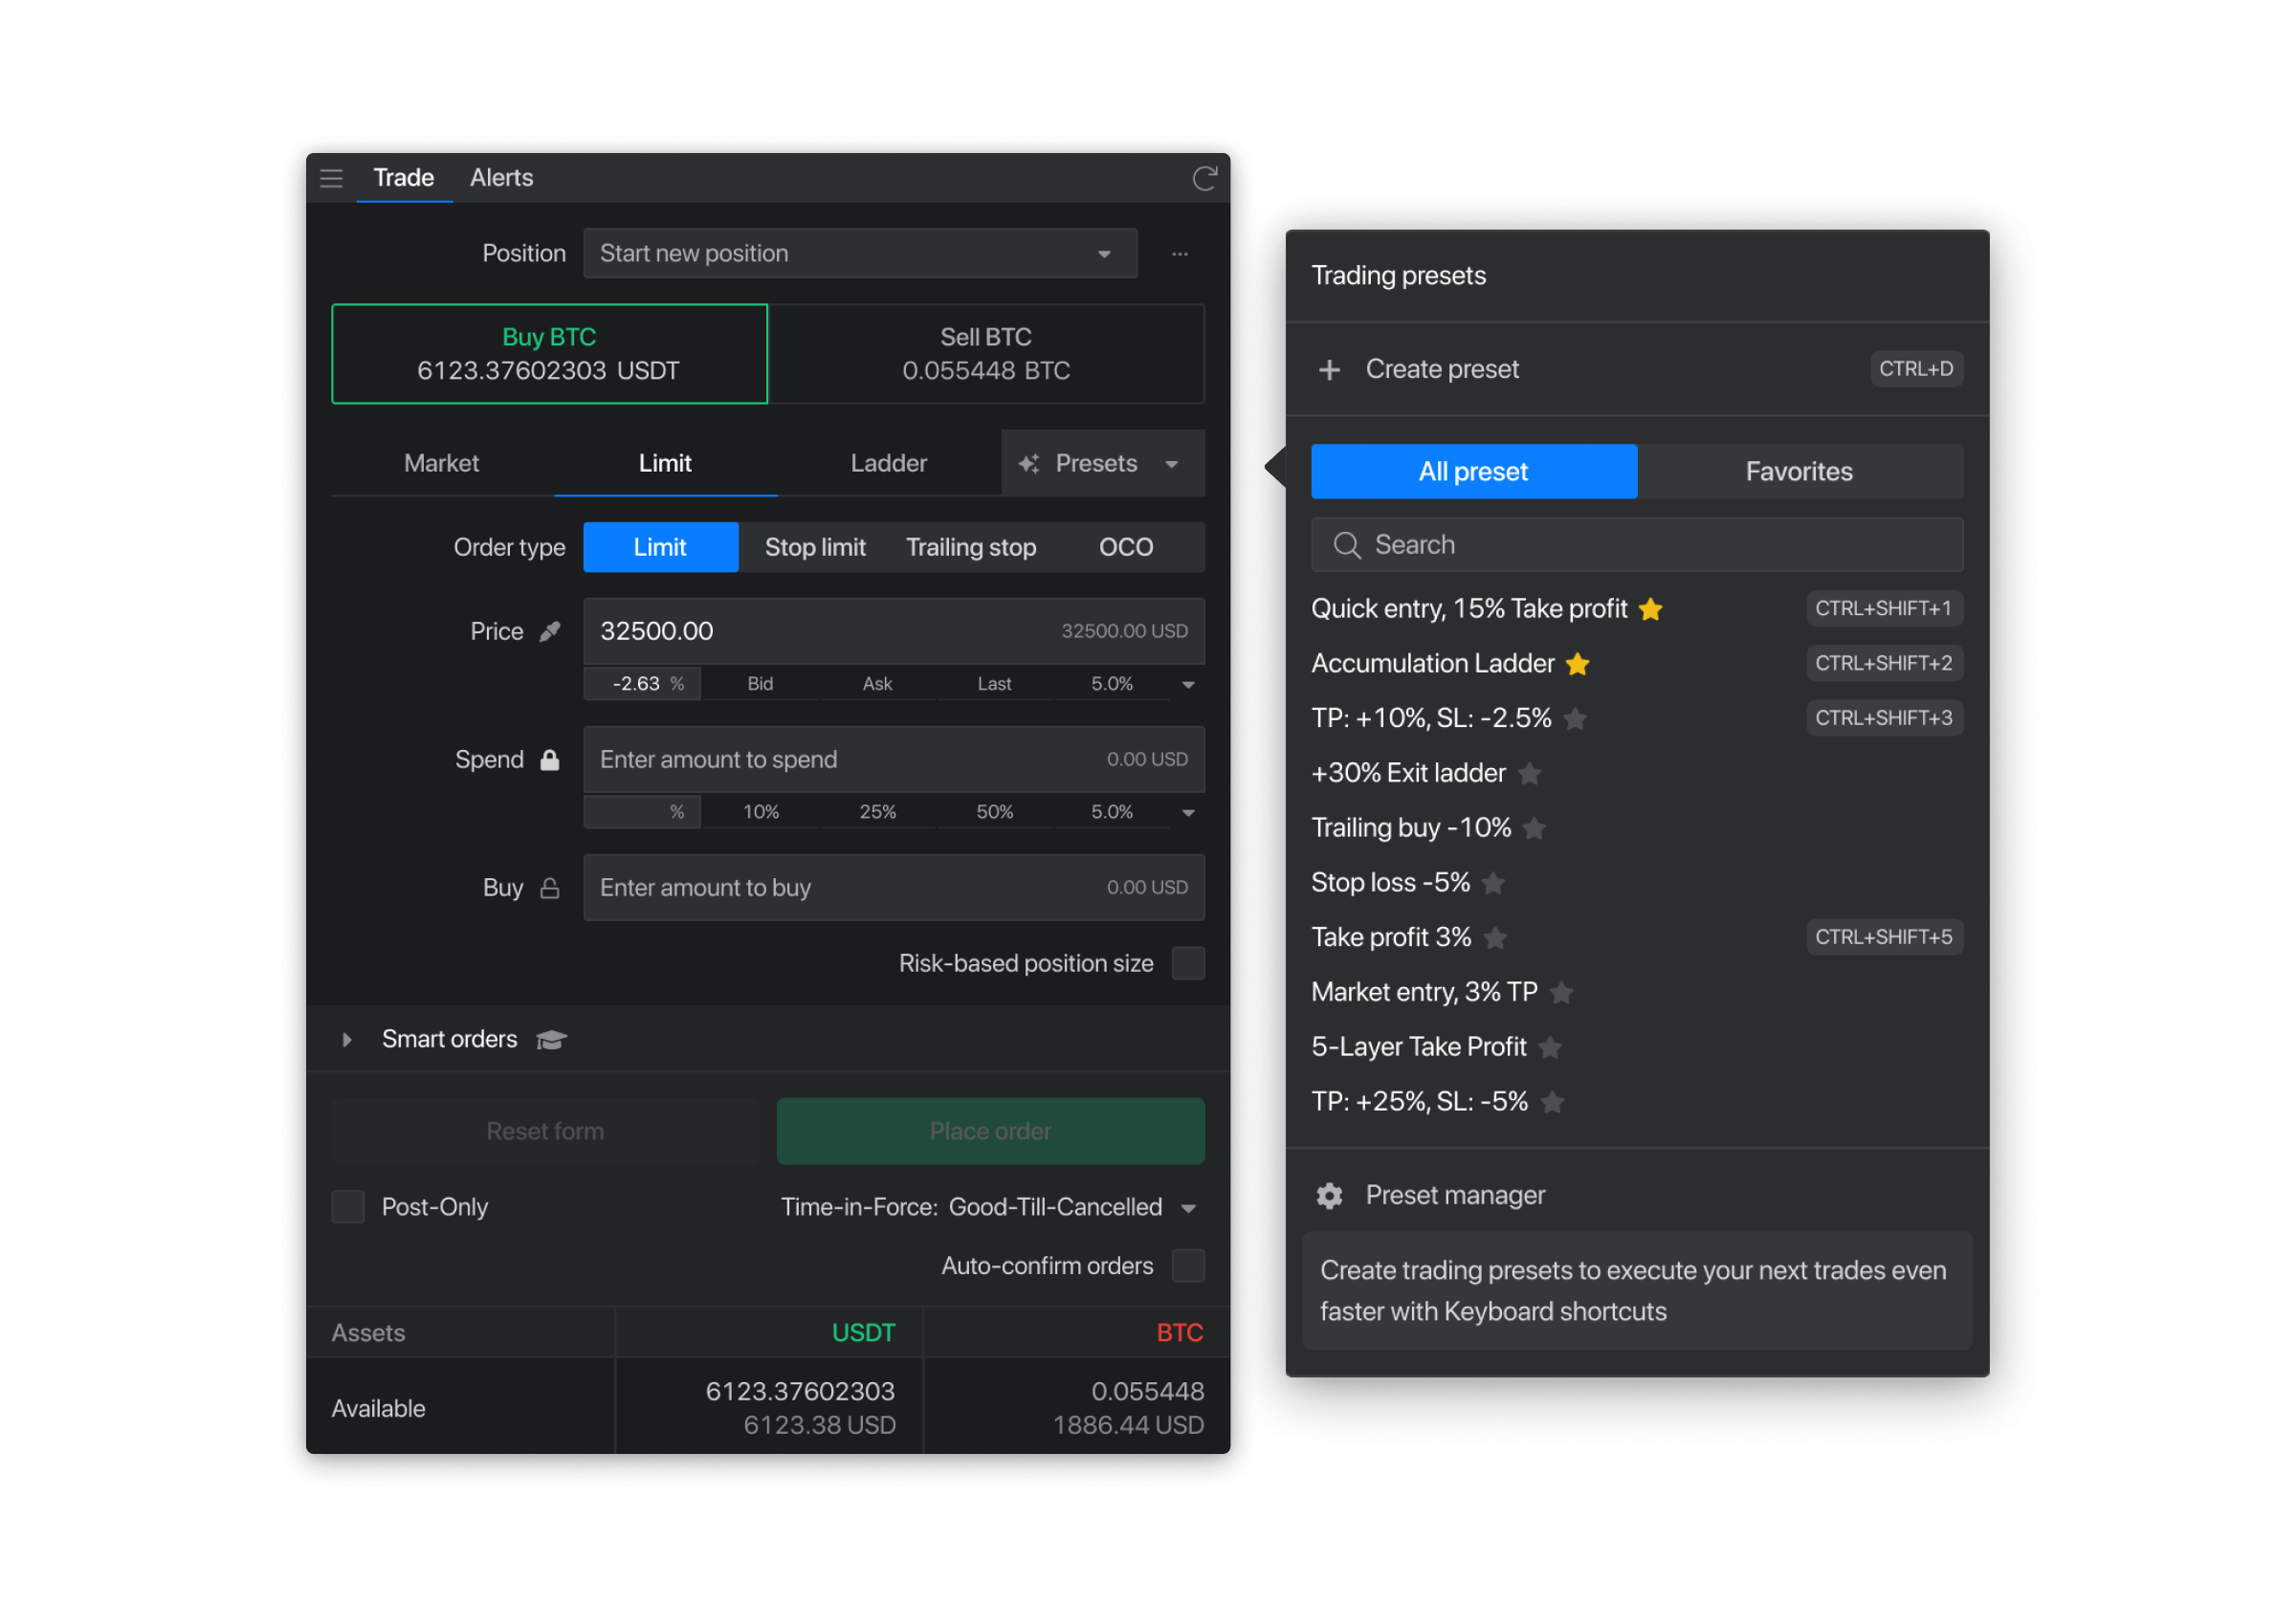The image size is (2296, 1607).
Task: Click the refresh icon in panel header
Action: pos(1204,178)
